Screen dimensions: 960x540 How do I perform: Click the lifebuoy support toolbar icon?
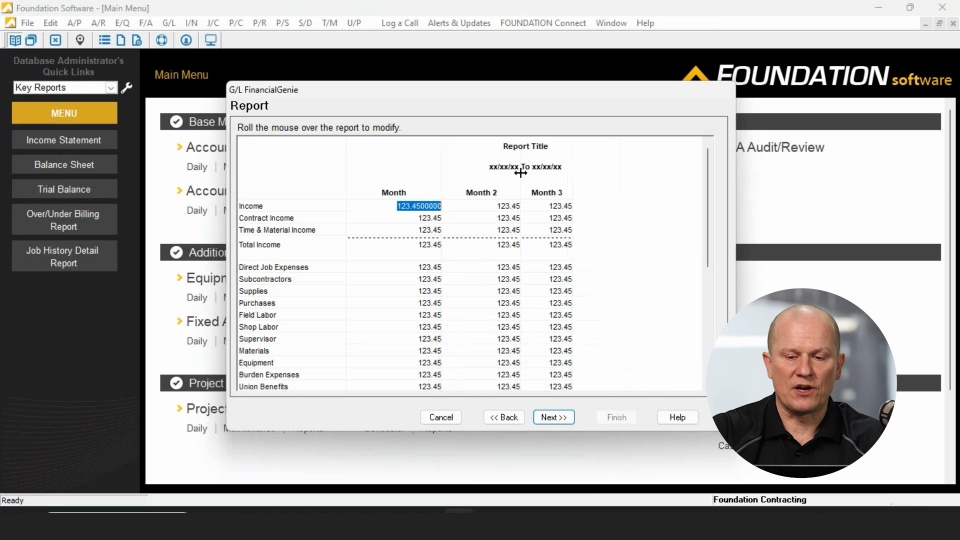161,40
